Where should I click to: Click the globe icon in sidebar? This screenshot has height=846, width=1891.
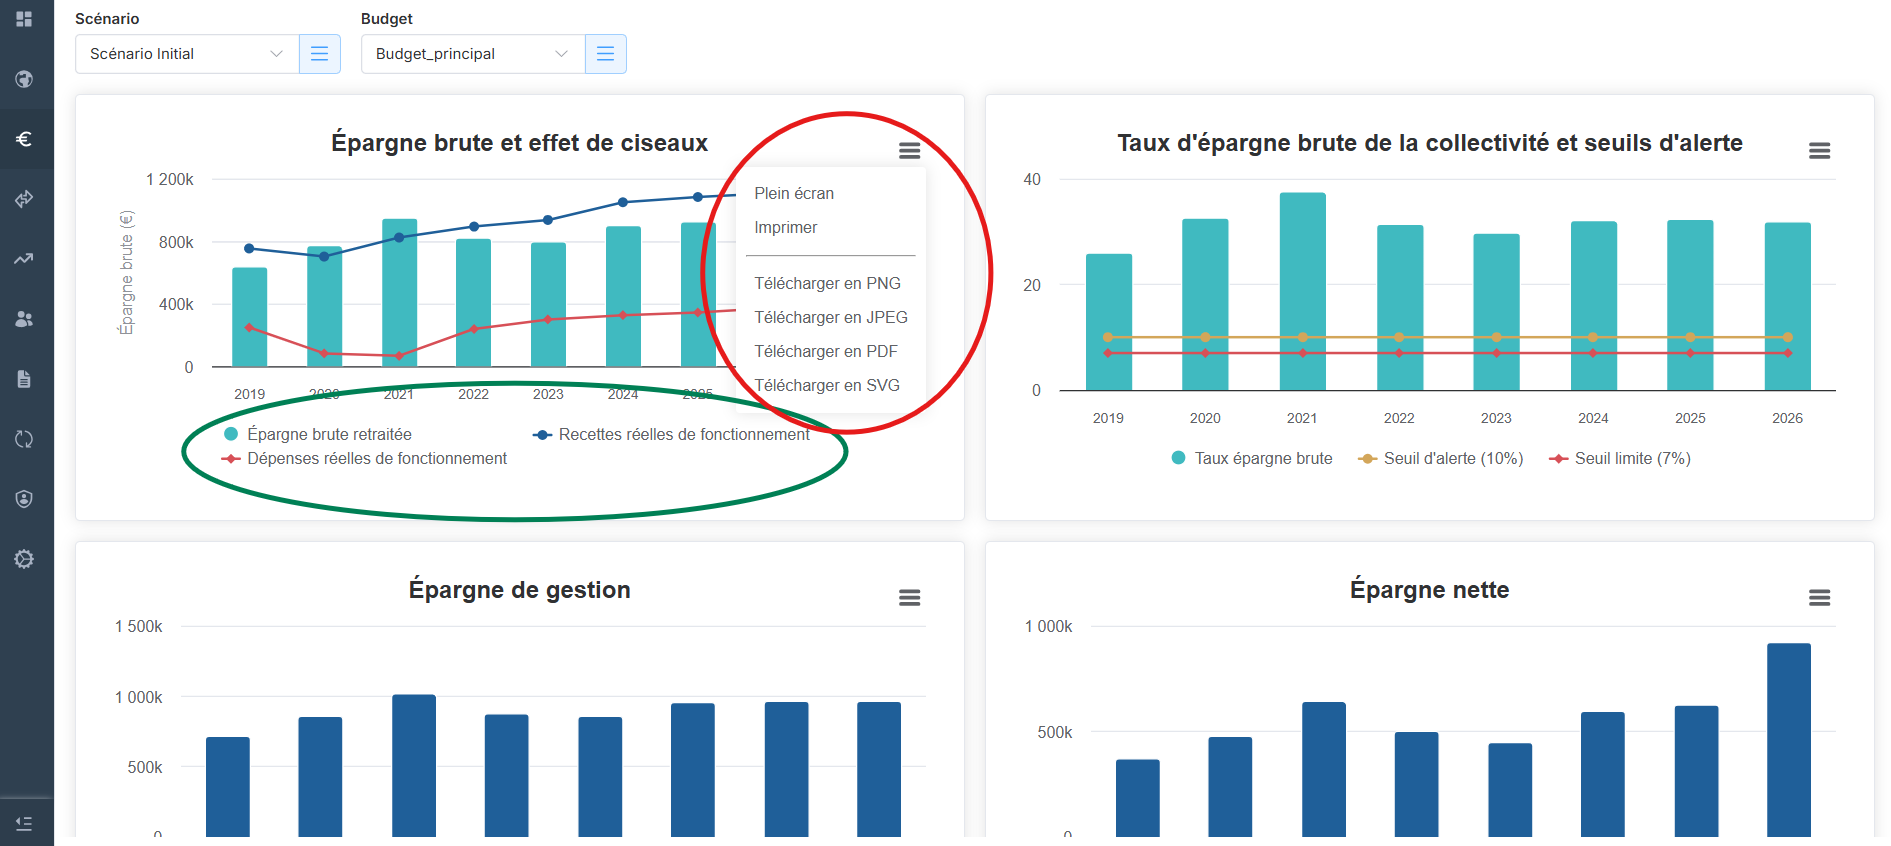(x=24, y=79)
